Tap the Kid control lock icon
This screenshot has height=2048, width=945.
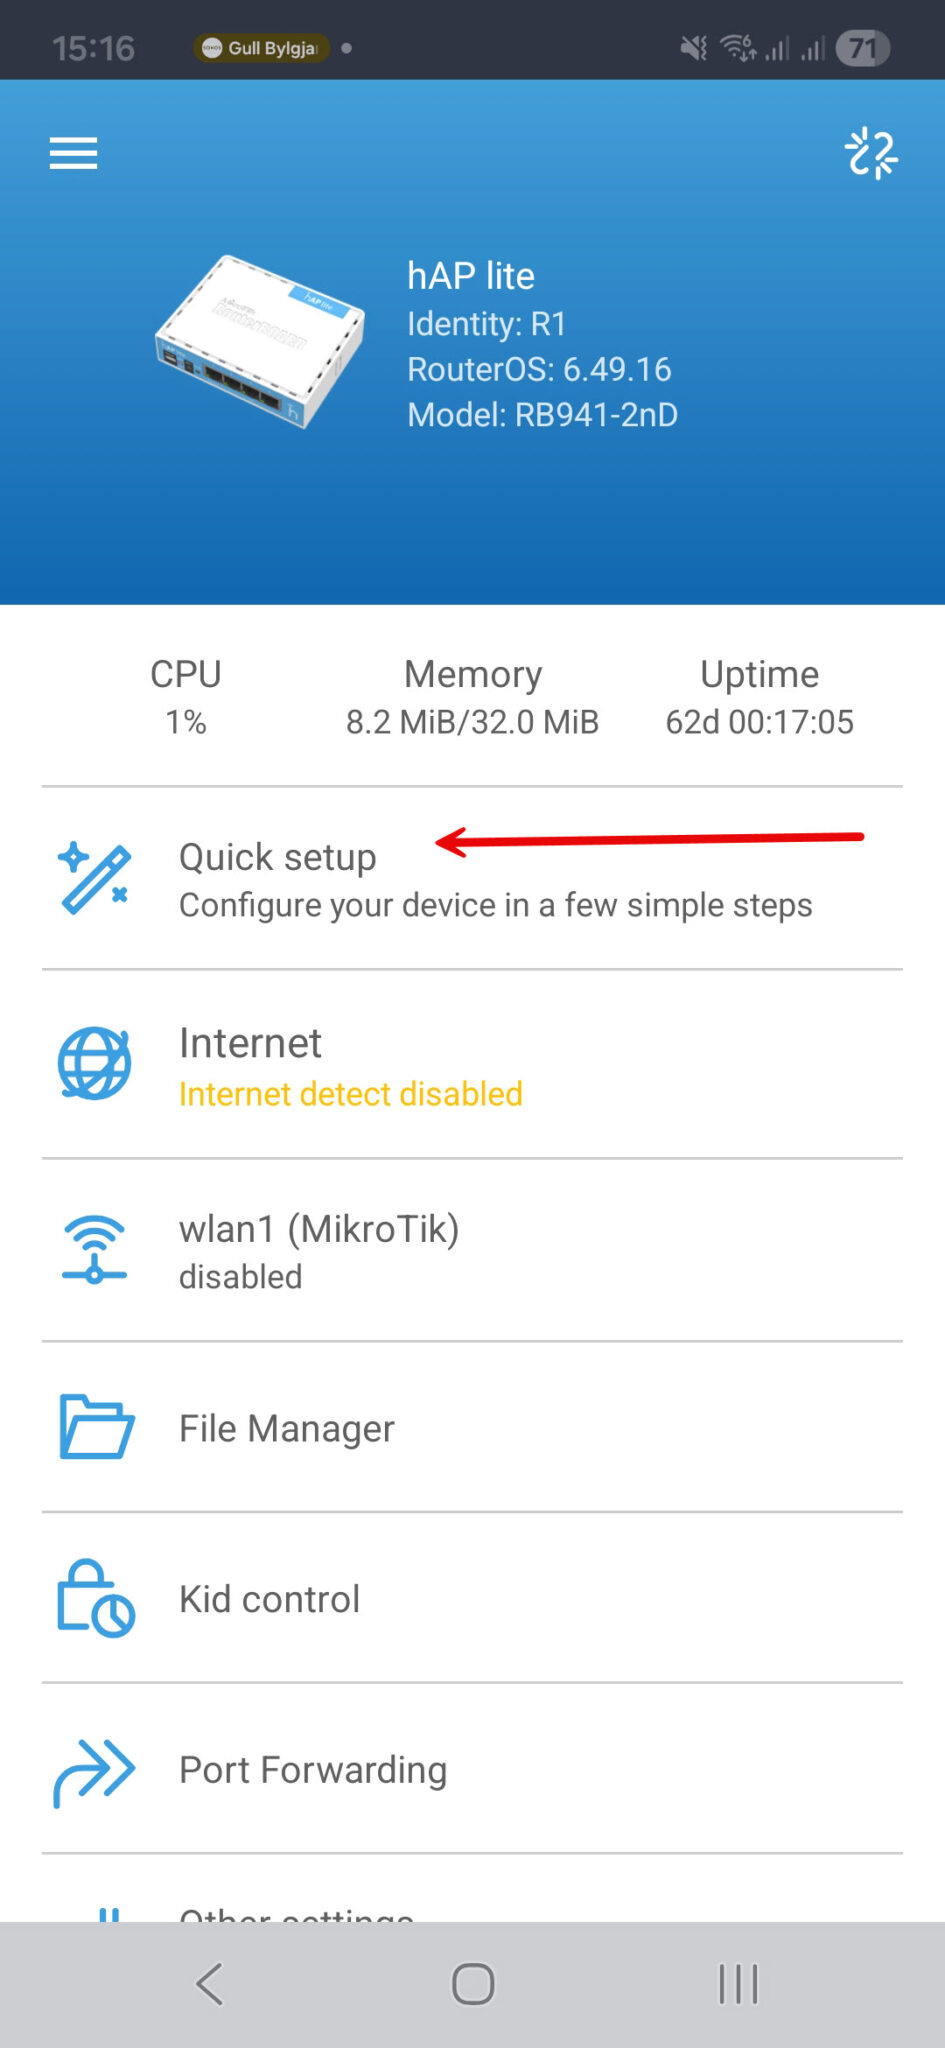tap(96, 1598)
